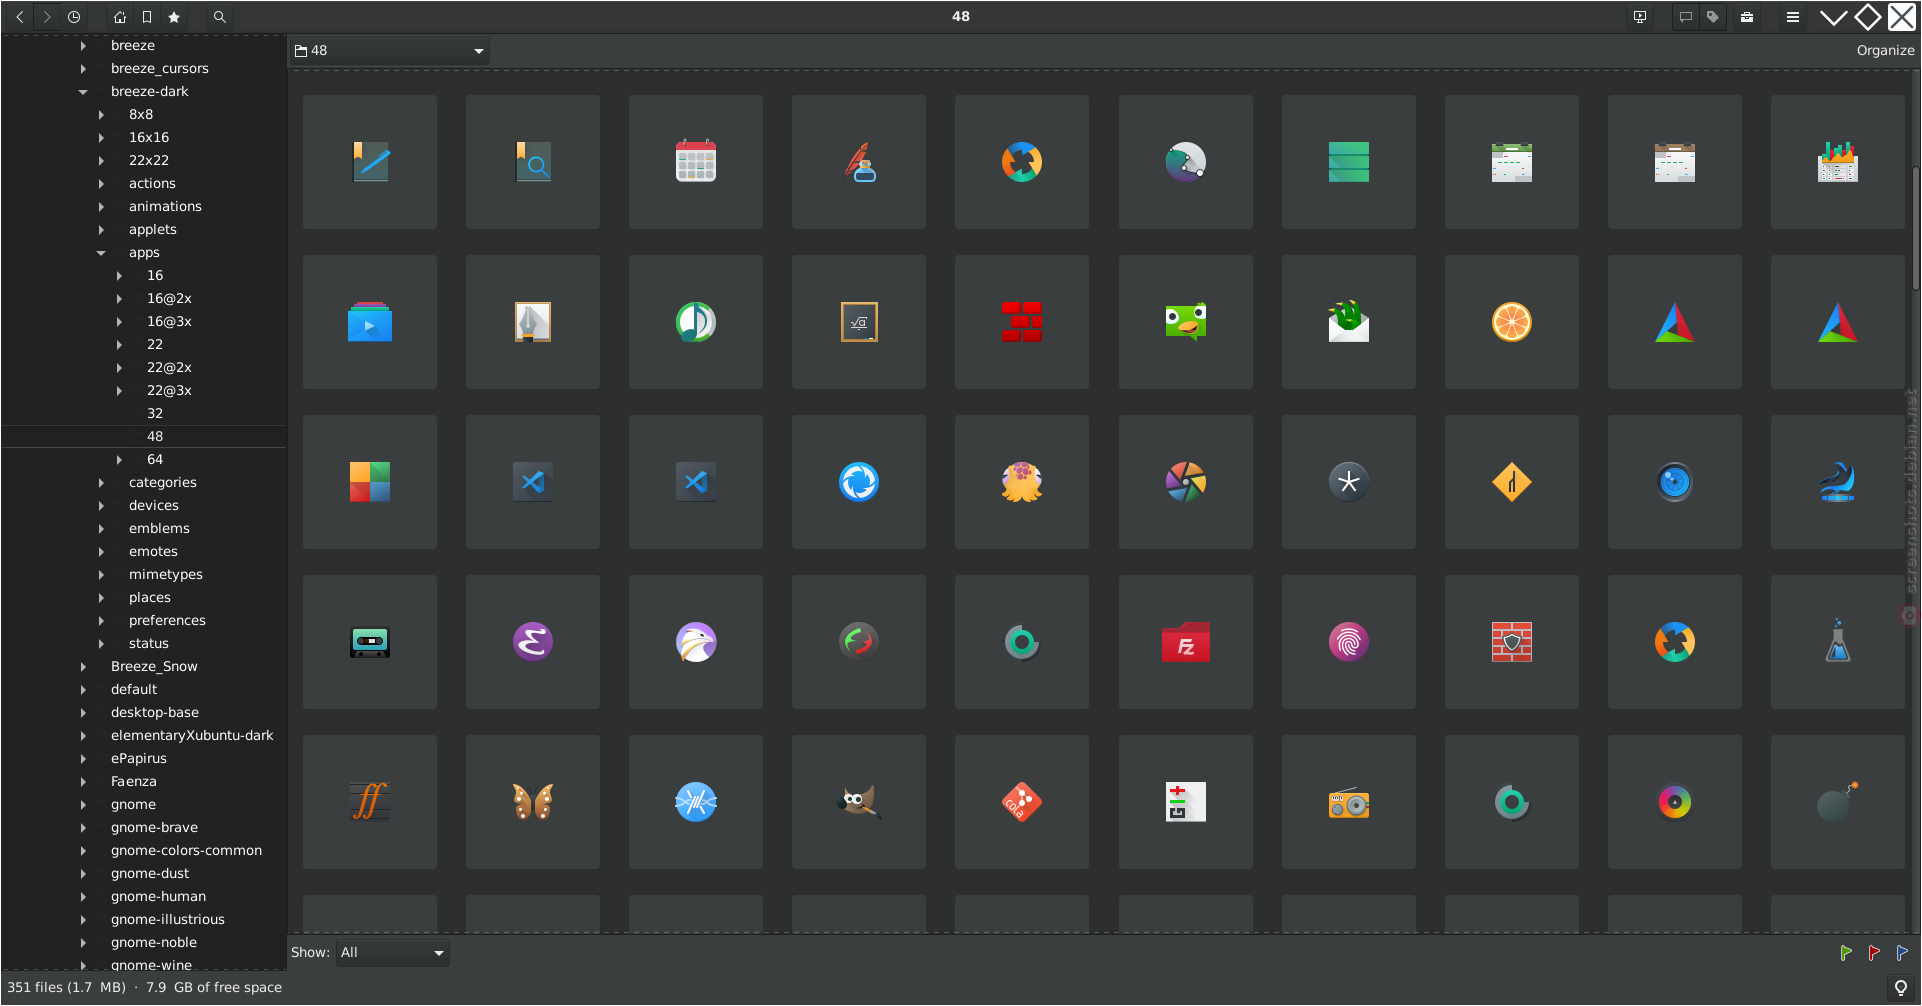
Task: Select the orange slice icon thumbnail
Action: click(1512, 322)
